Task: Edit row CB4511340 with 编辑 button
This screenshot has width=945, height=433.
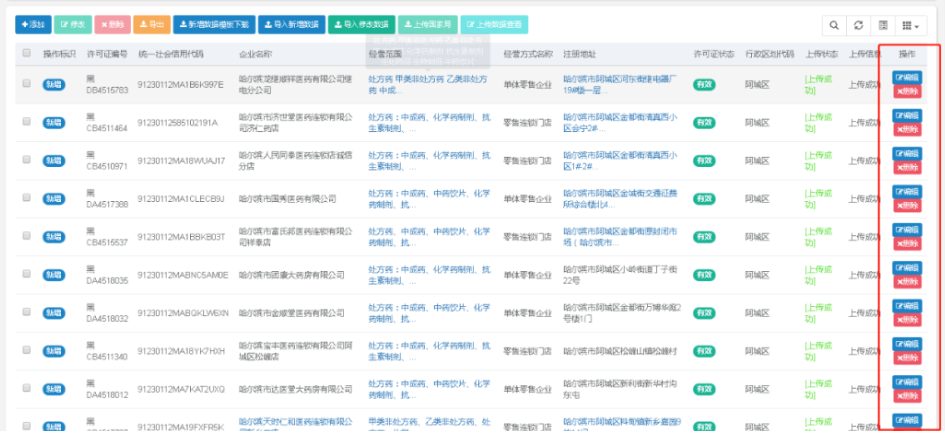Action: 907,344
